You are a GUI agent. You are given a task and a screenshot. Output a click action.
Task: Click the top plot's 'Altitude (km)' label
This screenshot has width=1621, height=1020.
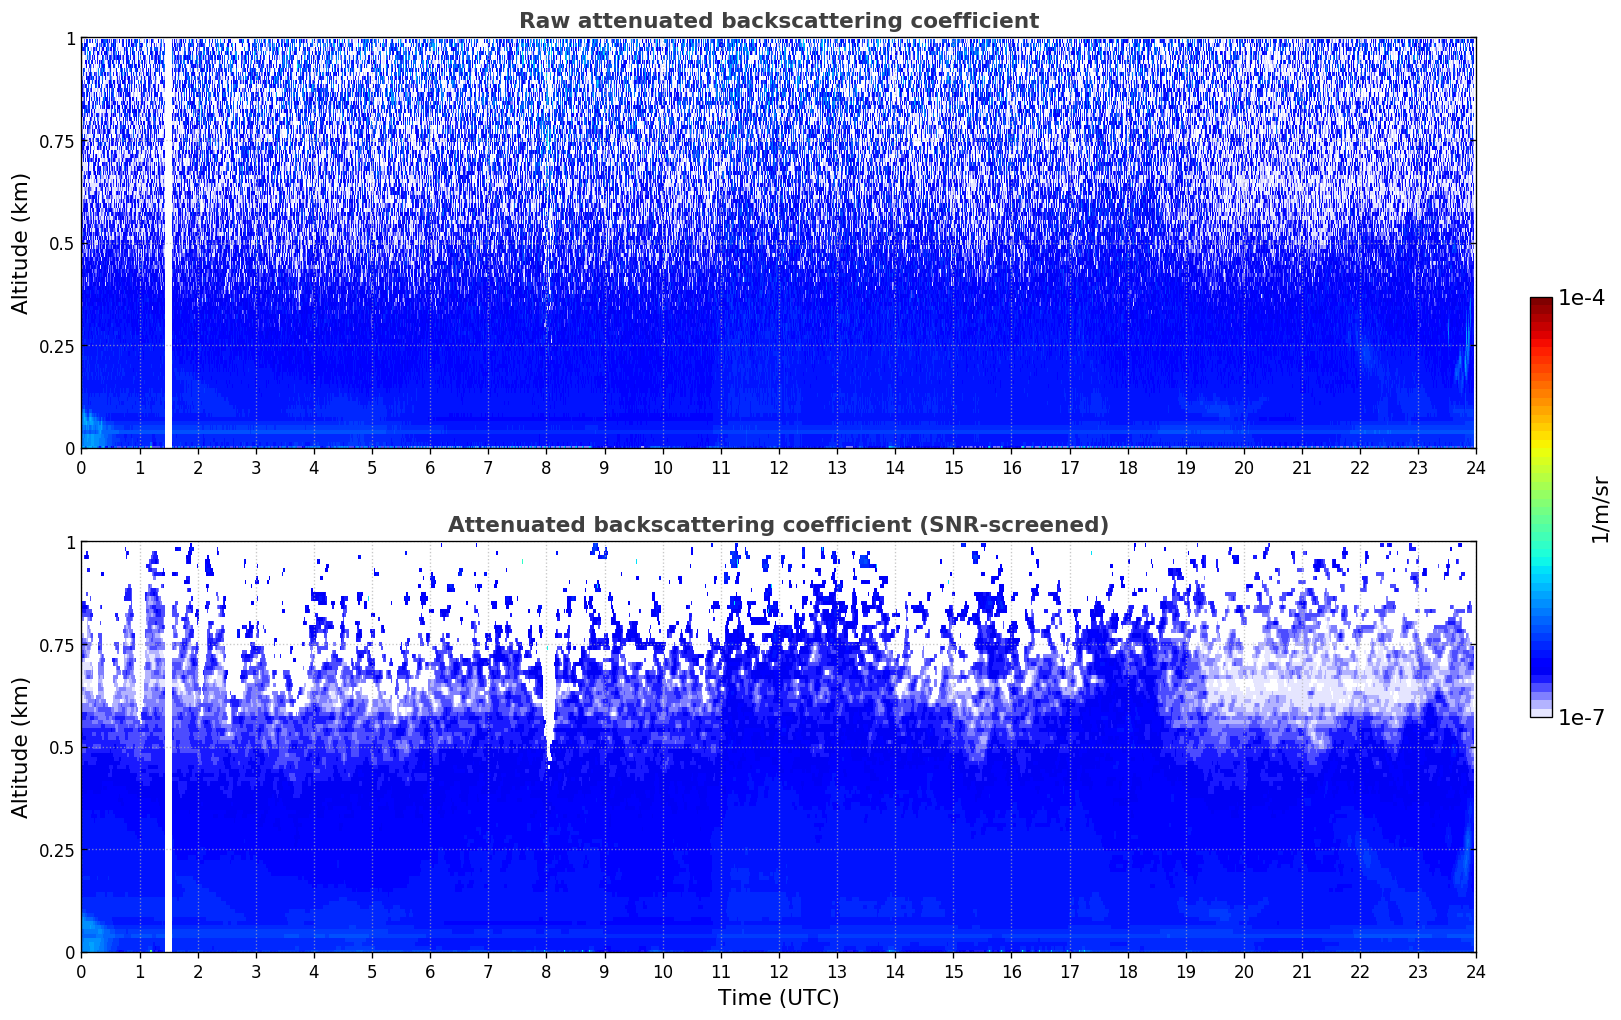(20, 243)
